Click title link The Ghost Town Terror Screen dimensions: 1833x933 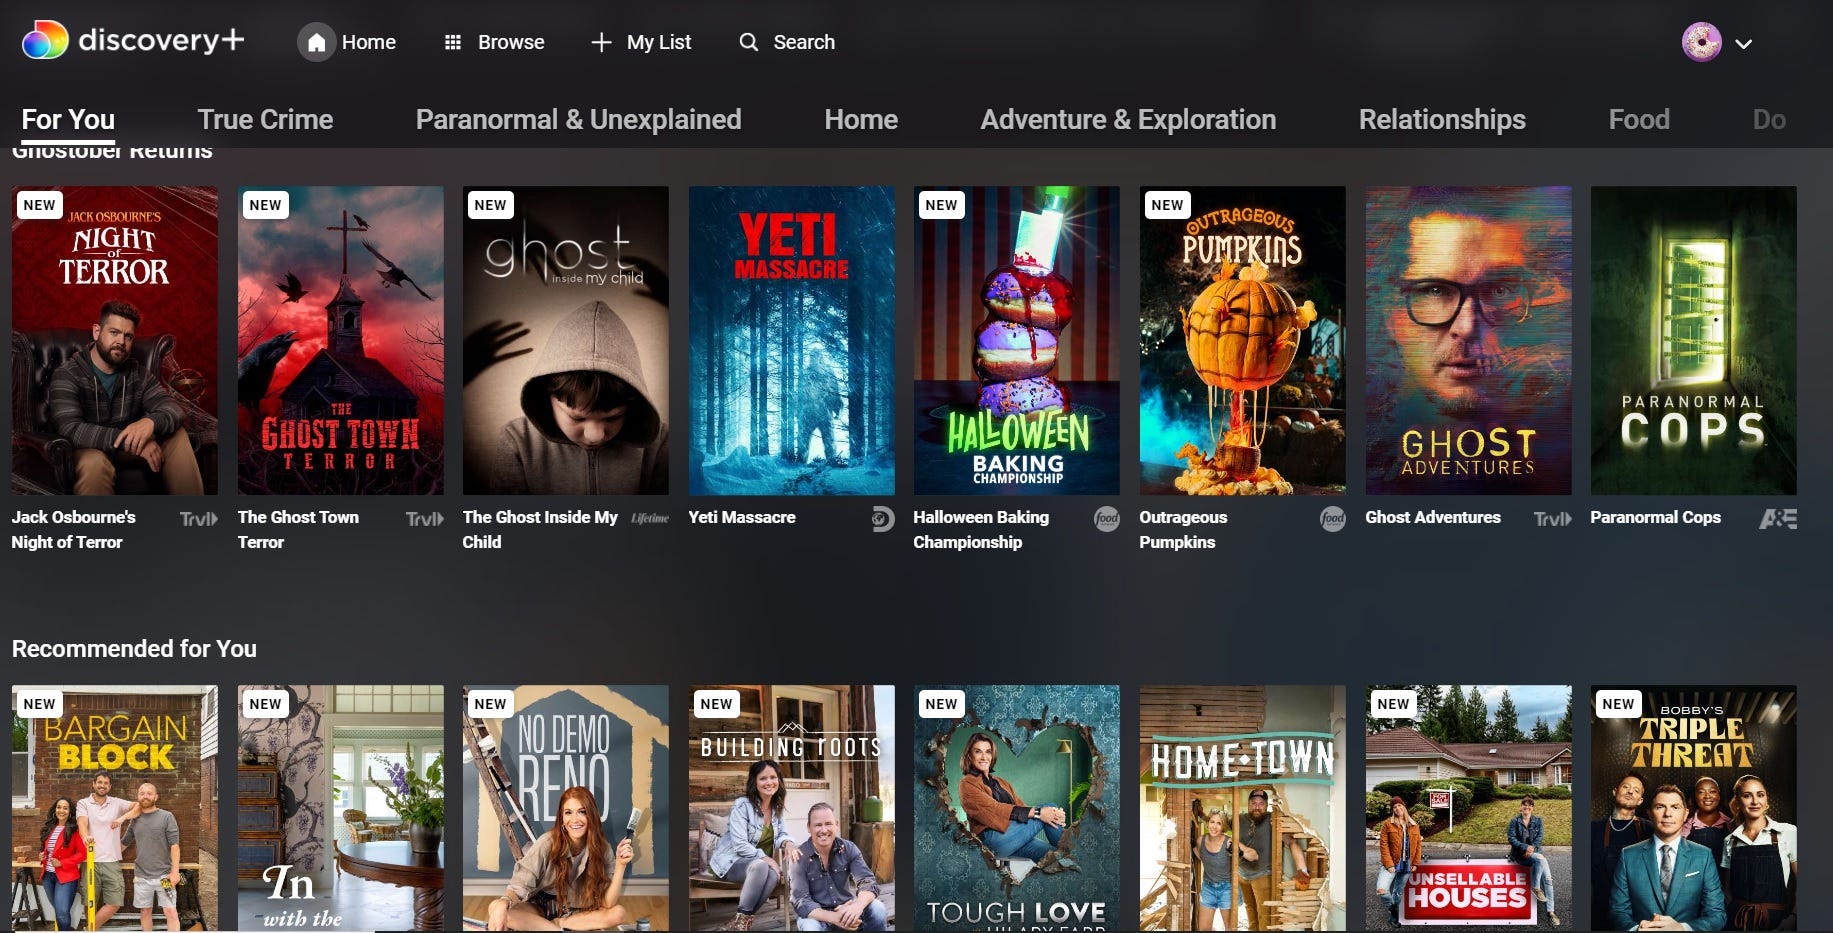298,530
